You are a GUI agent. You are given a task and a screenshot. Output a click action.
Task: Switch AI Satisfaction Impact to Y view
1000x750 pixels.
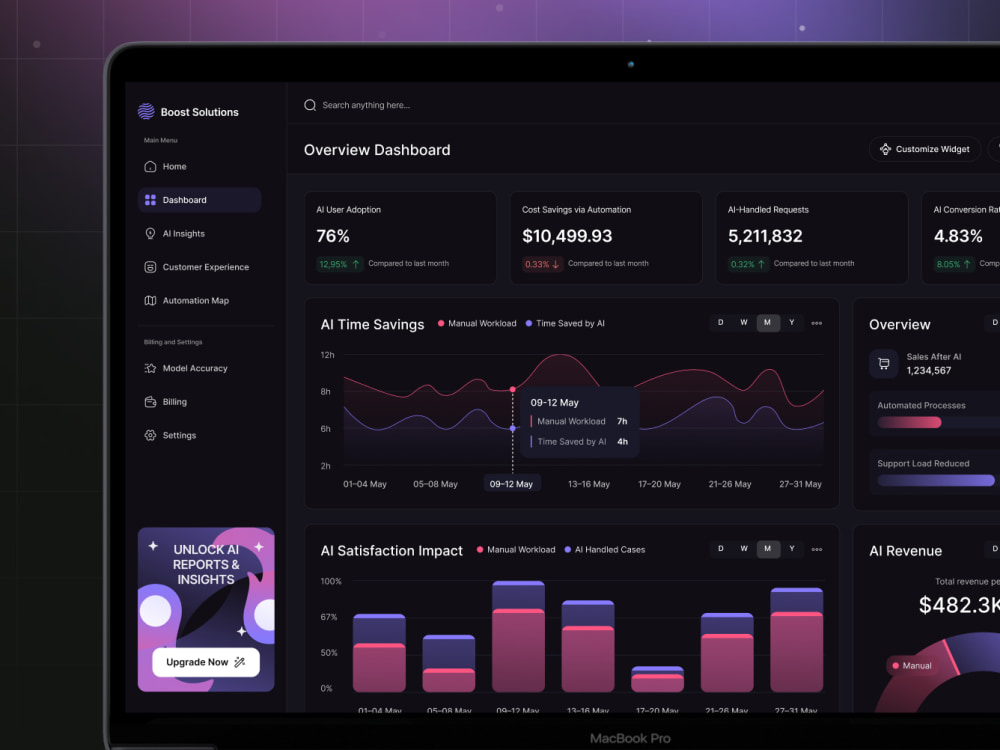click(792, 549)
